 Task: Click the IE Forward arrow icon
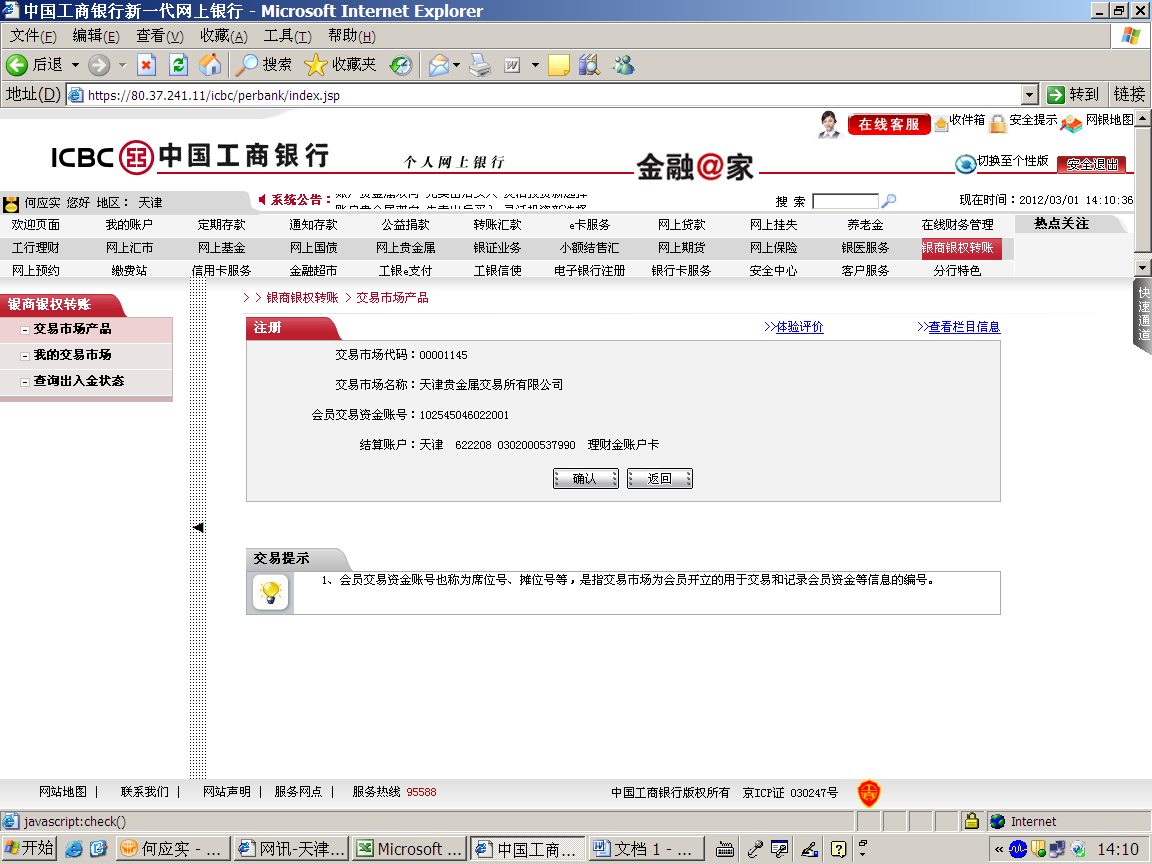[98, 65]
